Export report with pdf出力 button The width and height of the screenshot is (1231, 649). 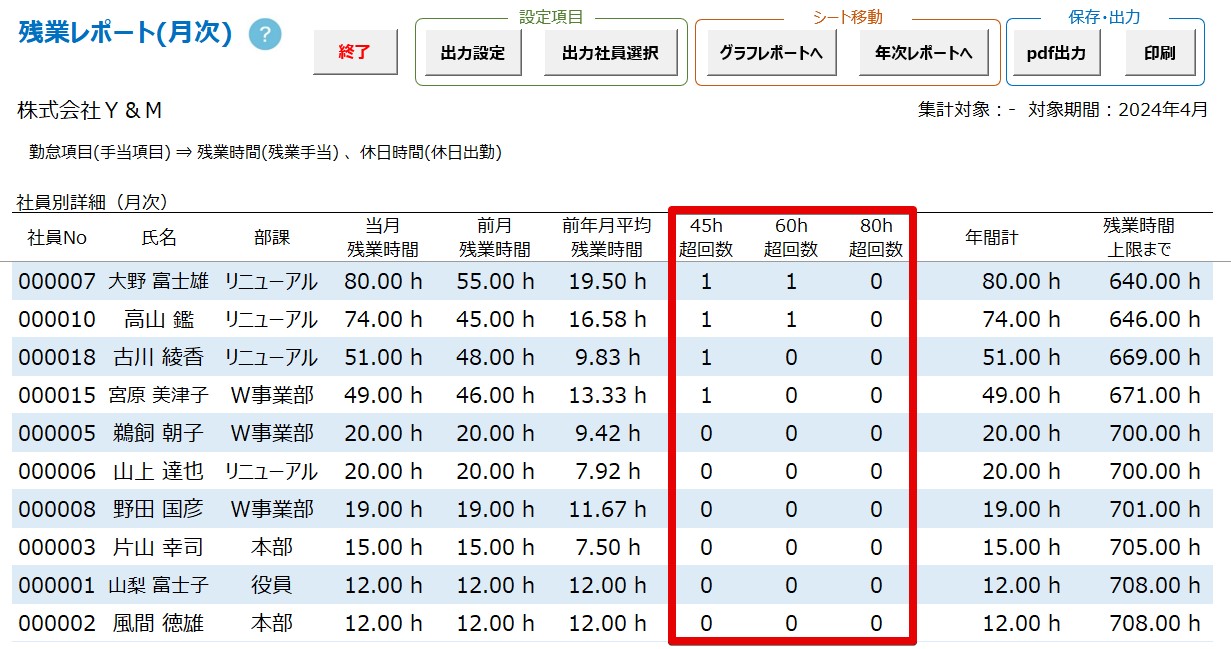click(1056, 53)
